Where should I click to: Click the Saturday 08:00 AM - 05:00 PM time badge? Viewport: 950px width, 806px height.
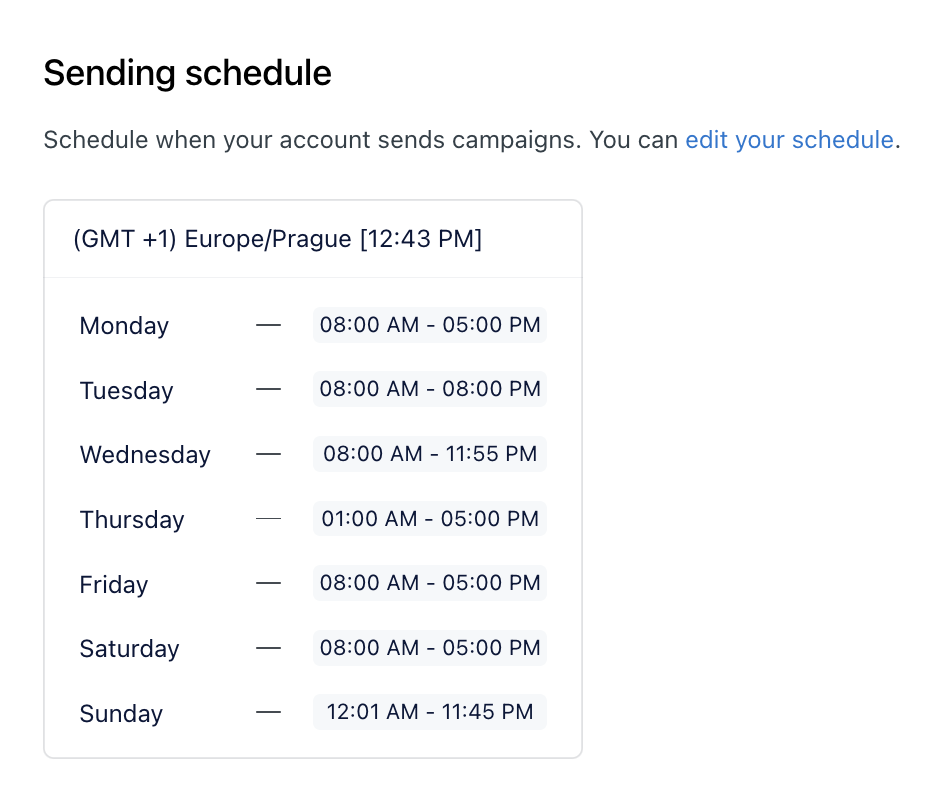coord(430,648)
